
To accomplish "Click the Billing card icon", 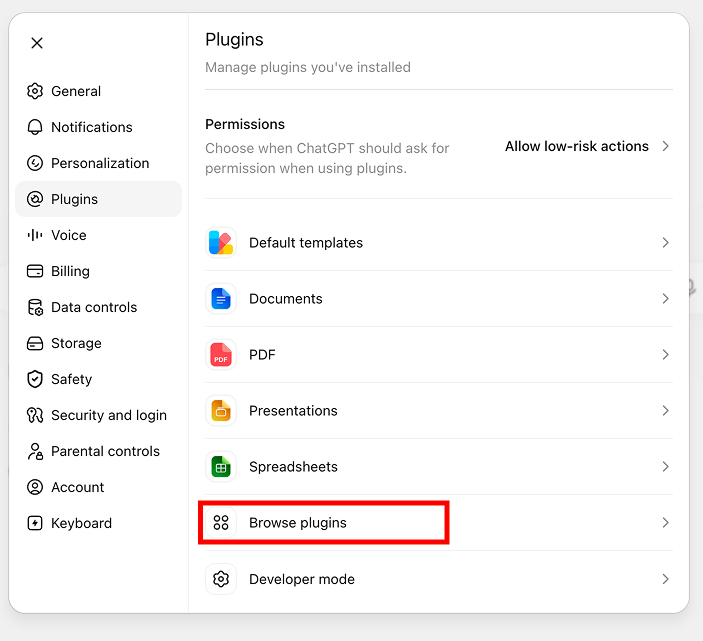I will pos(35,271).
